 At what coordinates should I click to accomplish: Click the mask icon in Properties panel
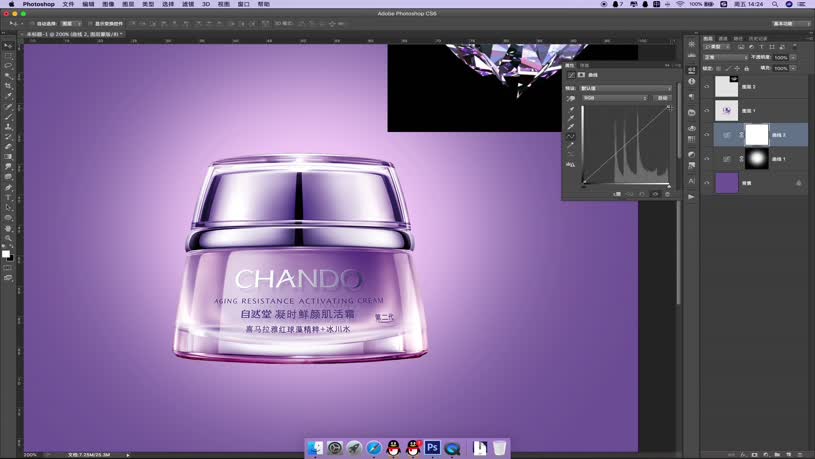click(x=582, y=75)
